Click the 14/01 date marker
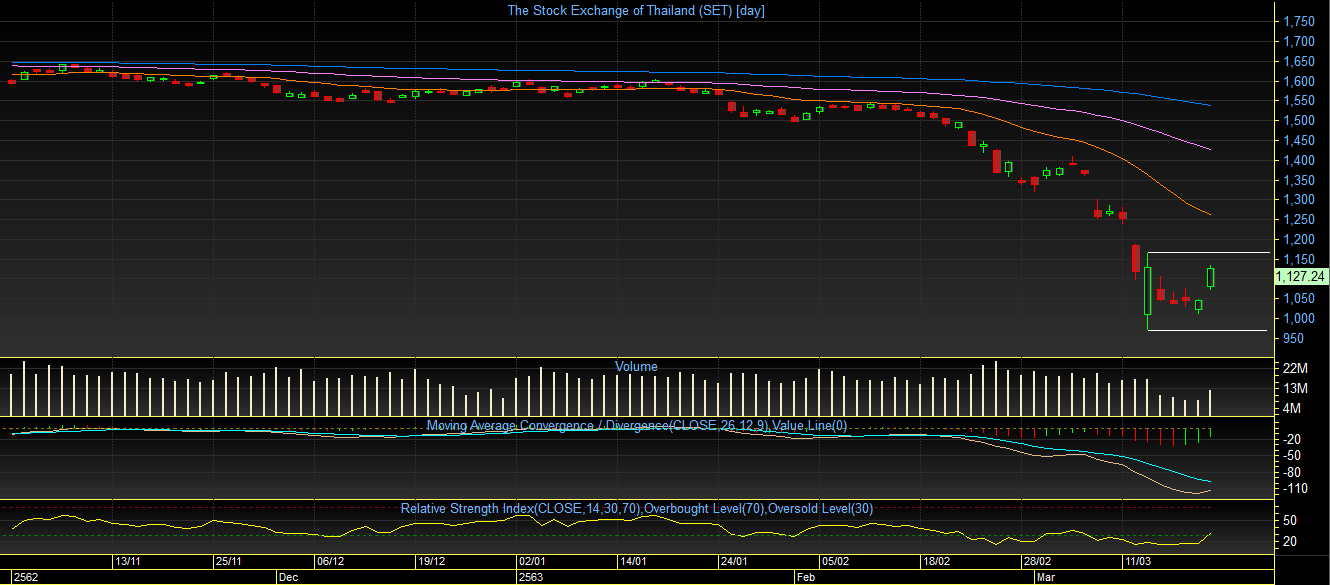The image size is (1330, 585). pos(634,562)
